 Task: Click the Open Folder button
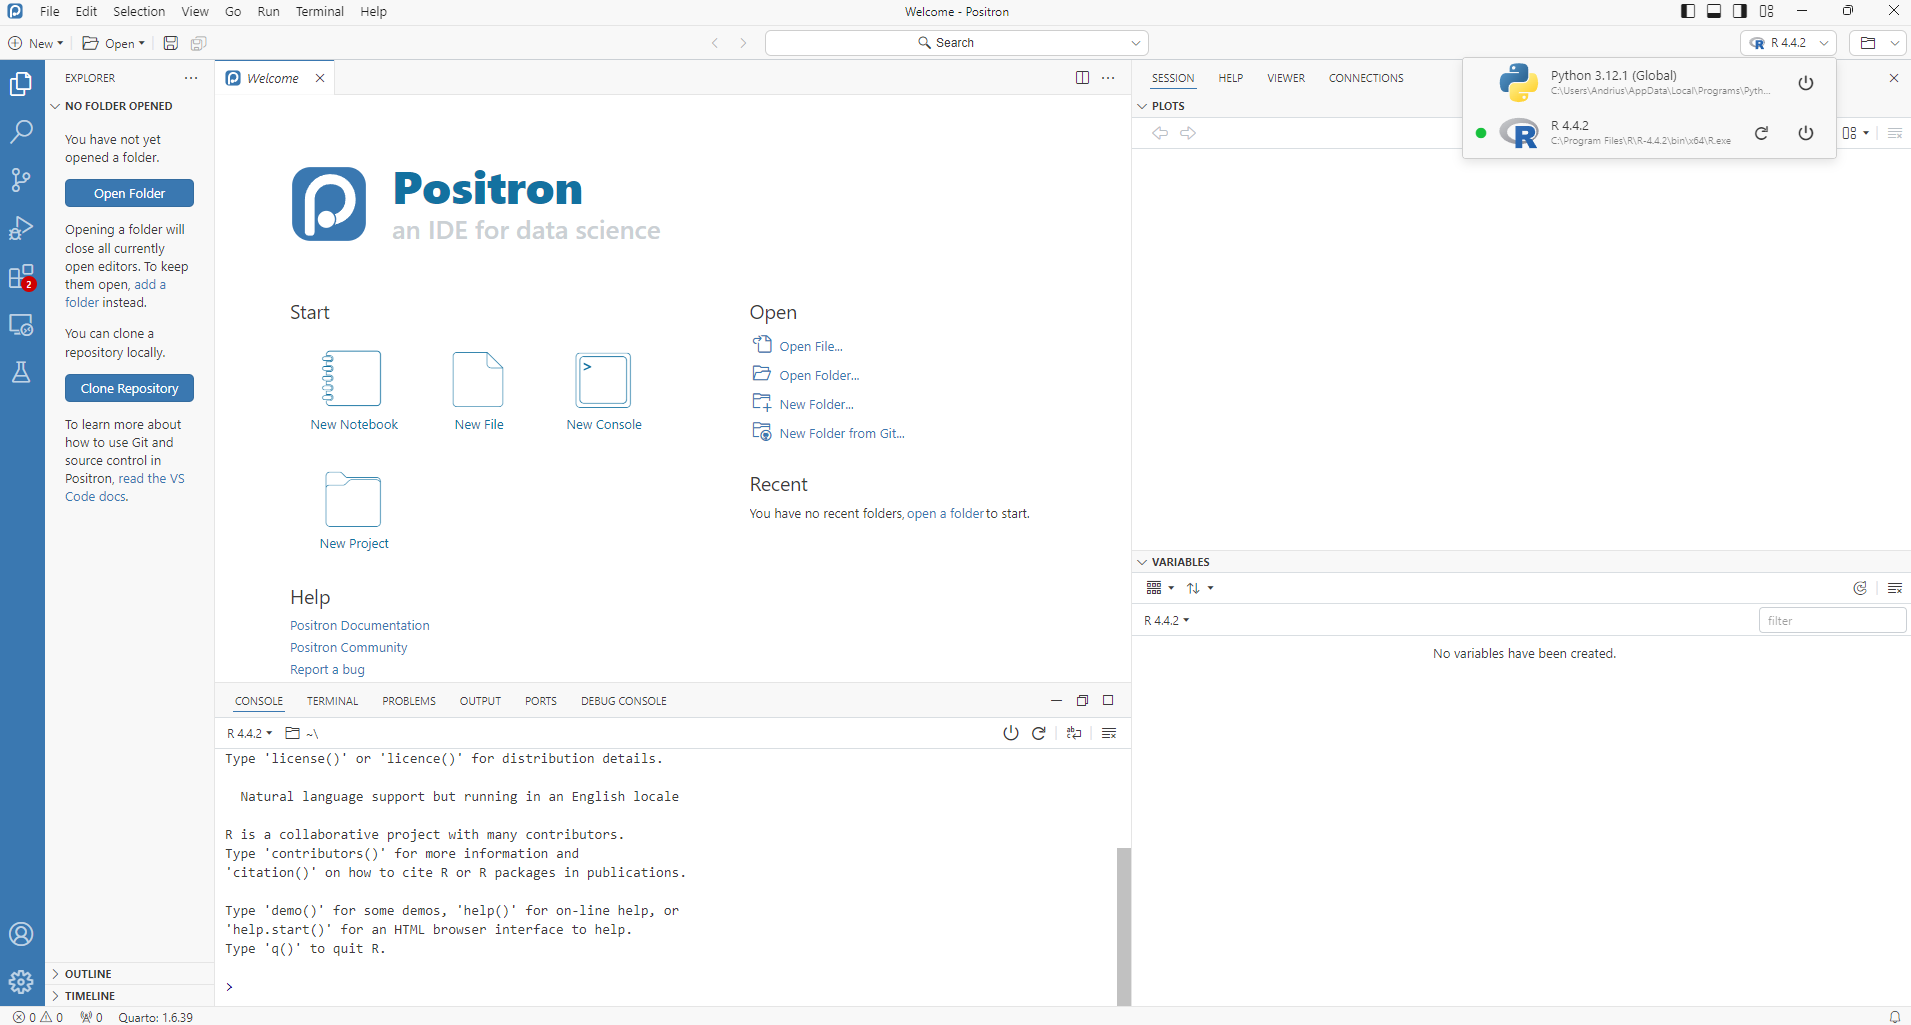[129, 193]
